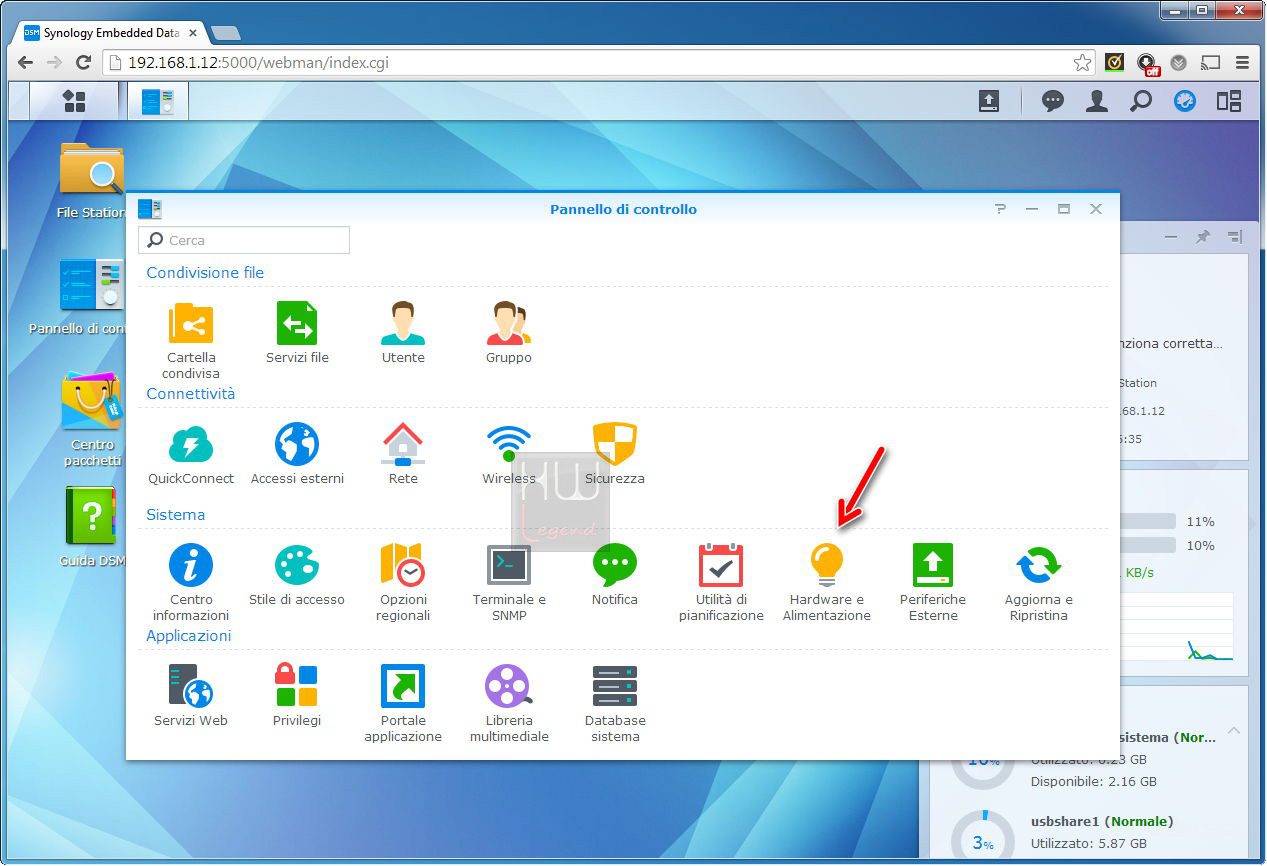Open the DSM main menu button

(x=74, y=101)
